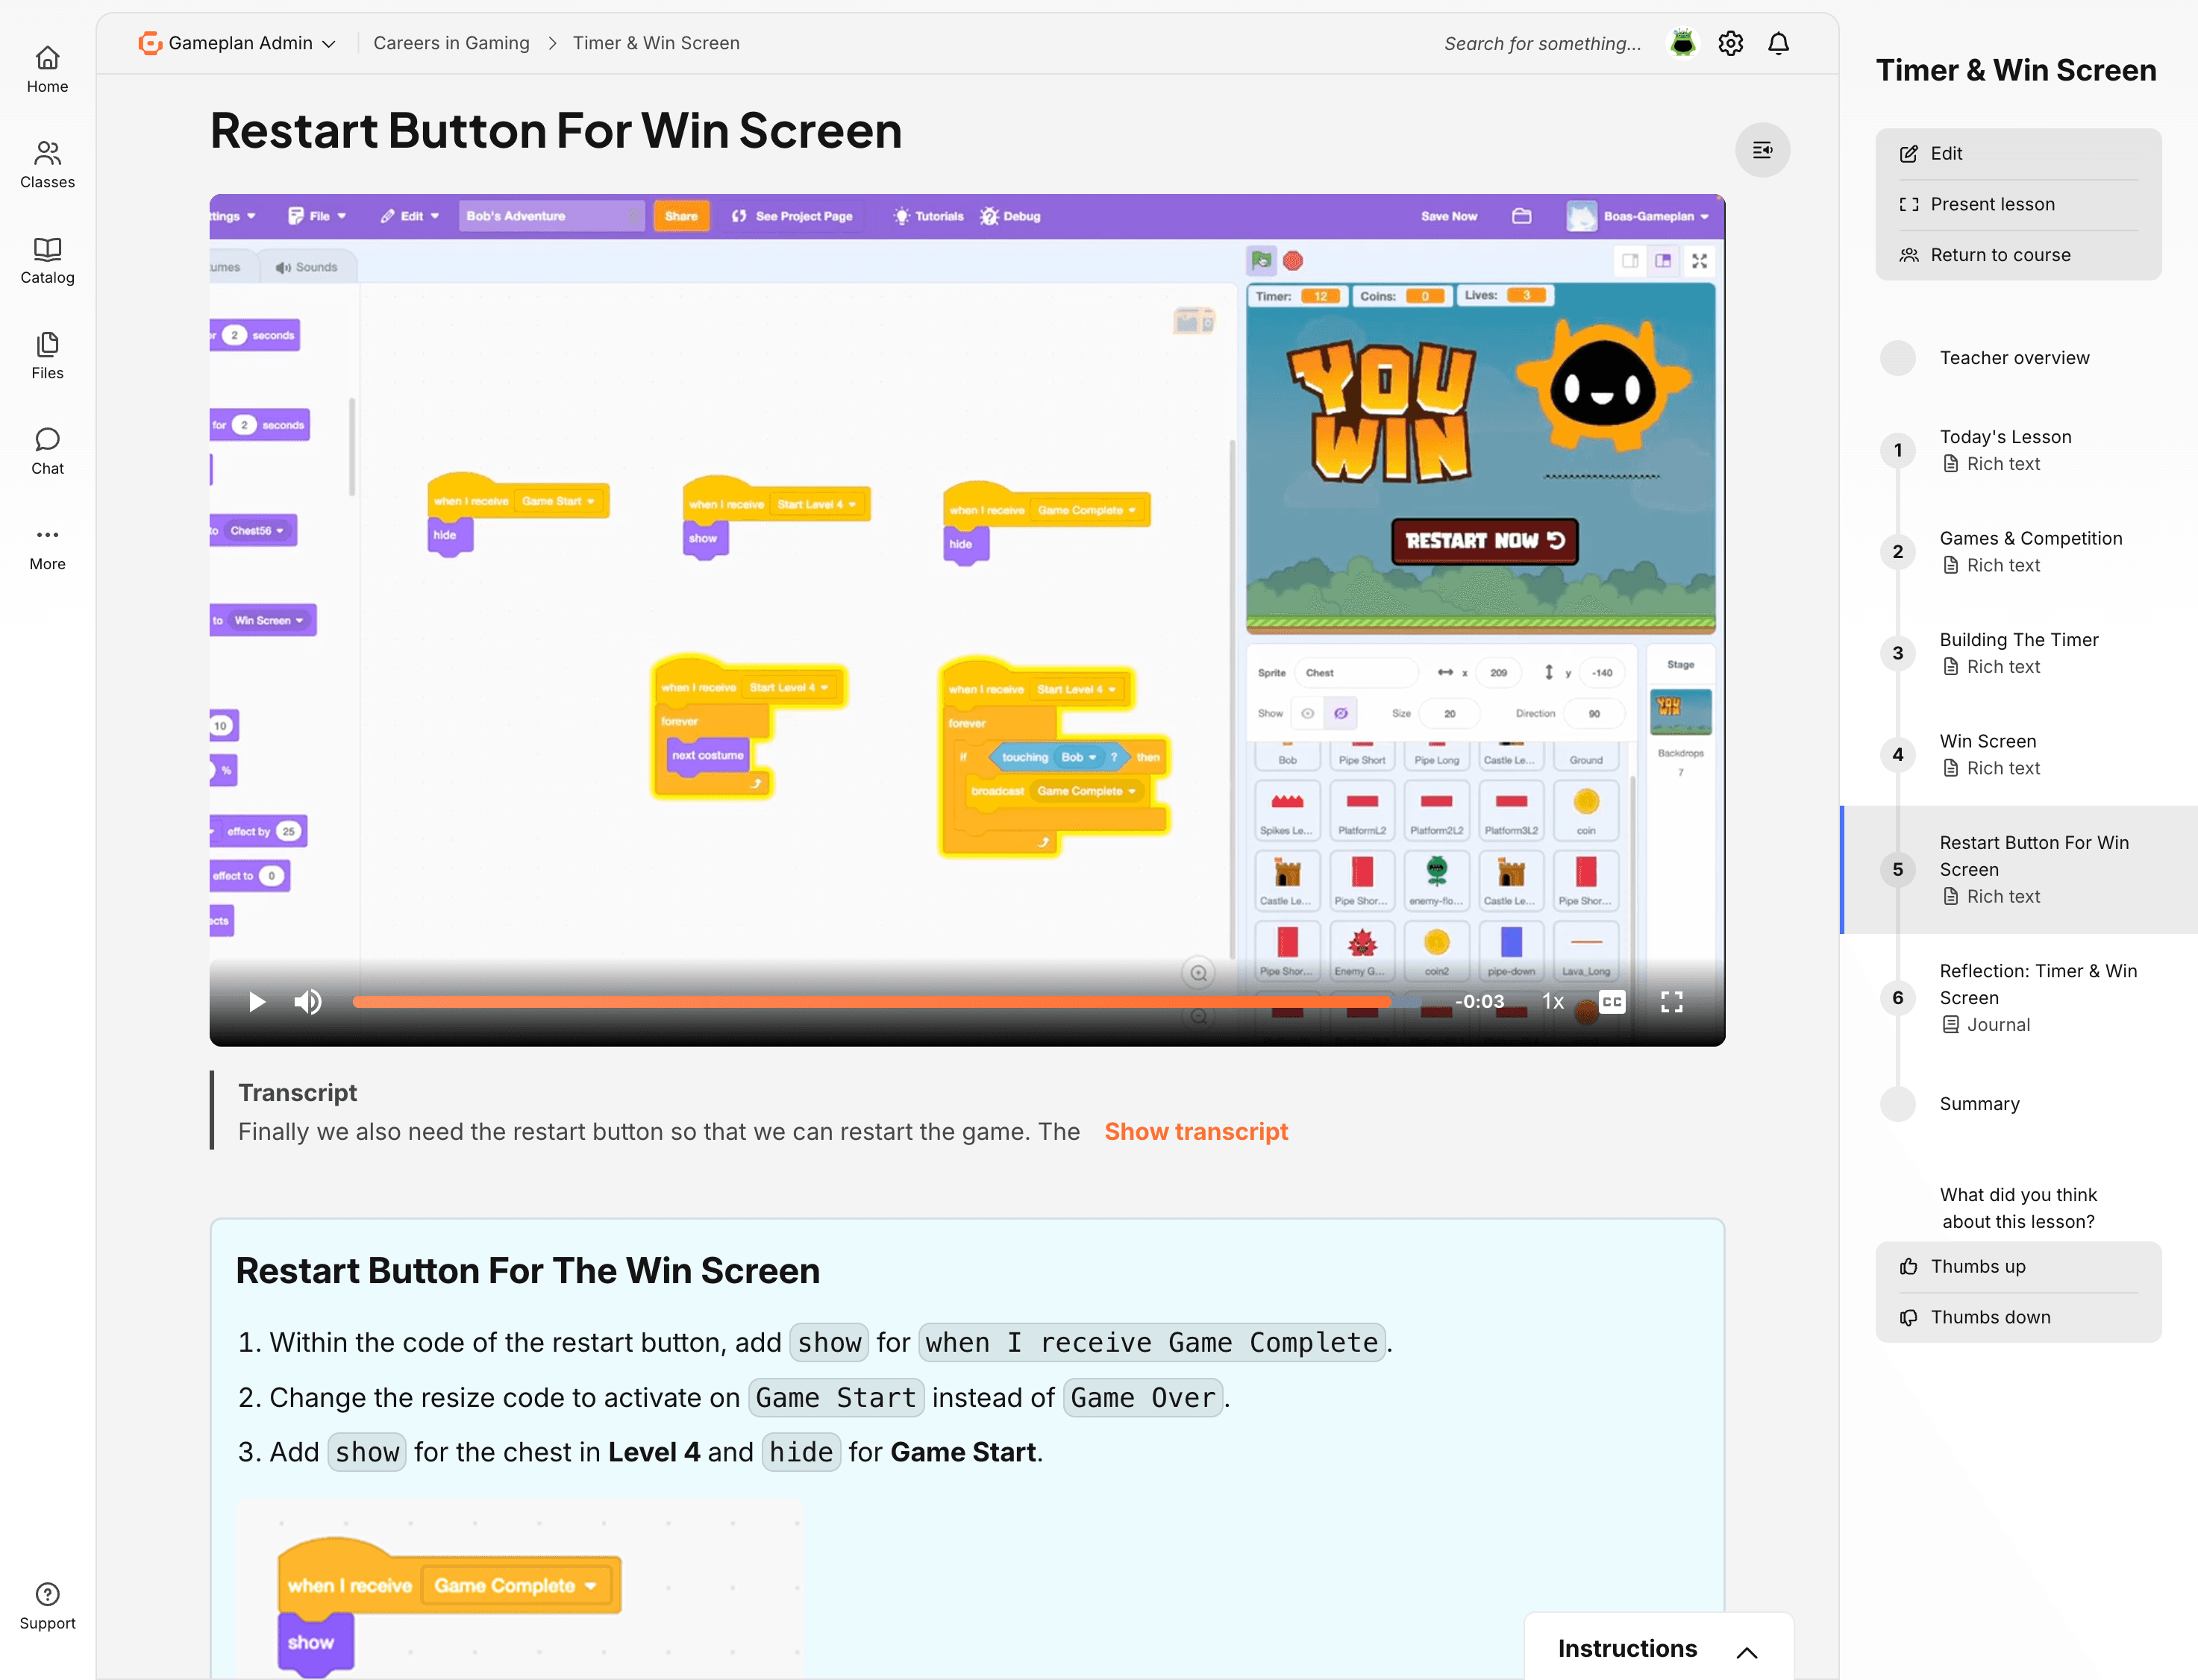Open the Careers in Gaming breadcrumb
This screenshot has width=2198, height=1680.
451,43
